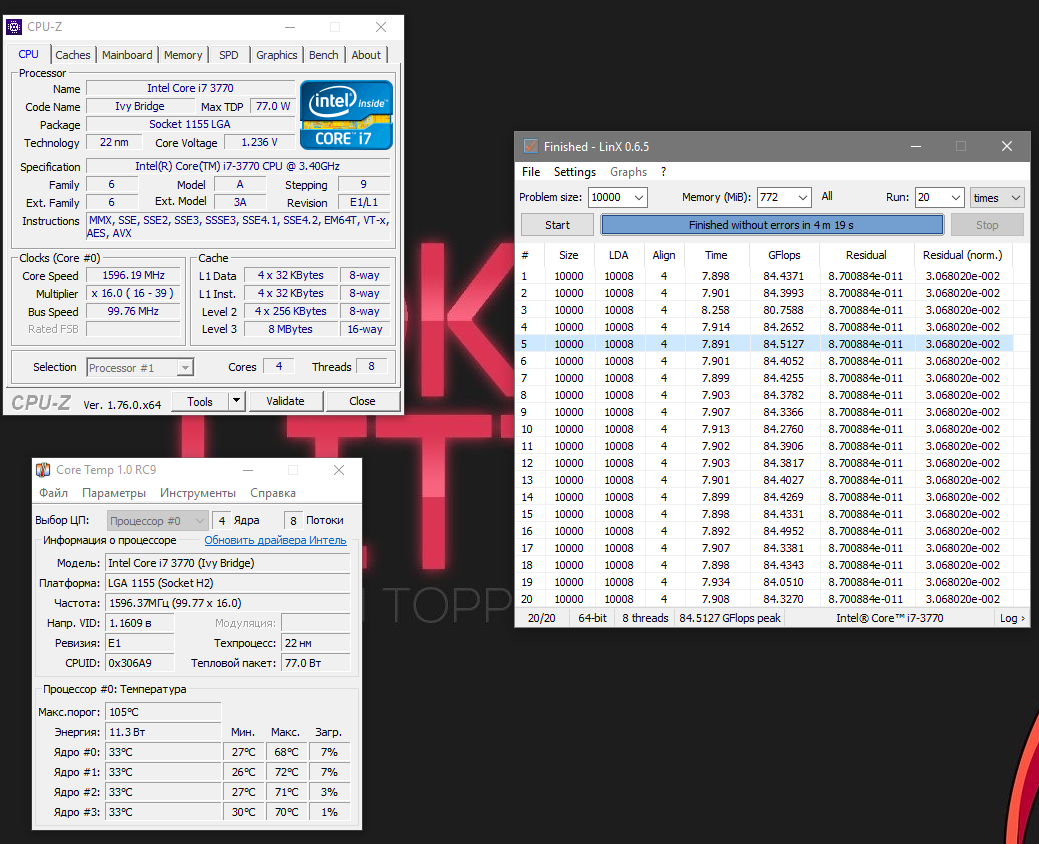Image resolution: width=1039 pixels, height=844 pixels.
Task: Open the ? help menu in LinX
Action: [663, 172]
